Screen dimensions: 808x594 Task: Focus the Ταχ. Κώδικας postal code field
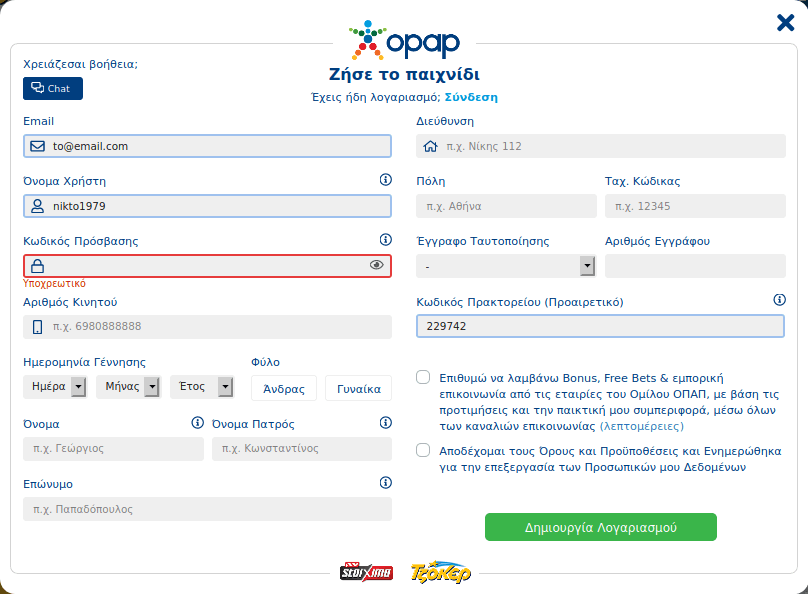pyautogui.click(x=695, y=206)
